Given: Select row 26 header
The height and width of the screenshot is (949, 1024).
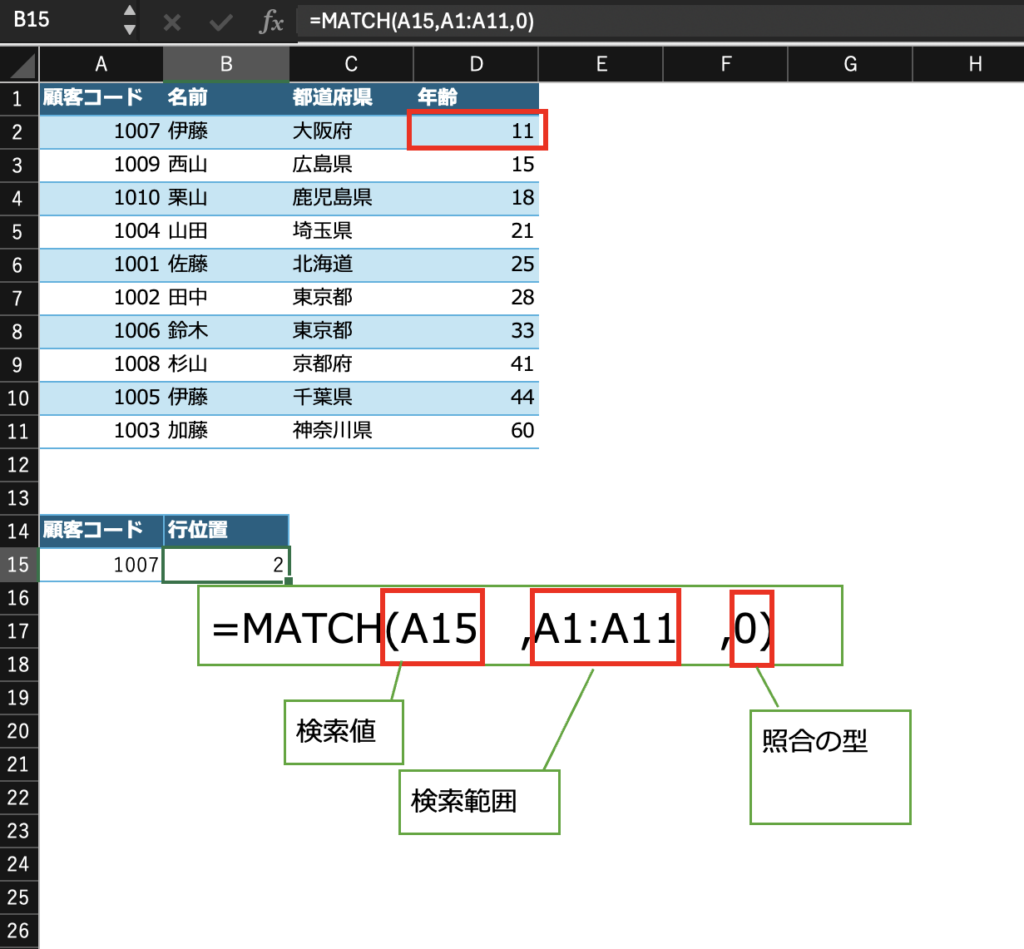Looking at the screenshot, I should pyautogui.click(x=19, y=930).
